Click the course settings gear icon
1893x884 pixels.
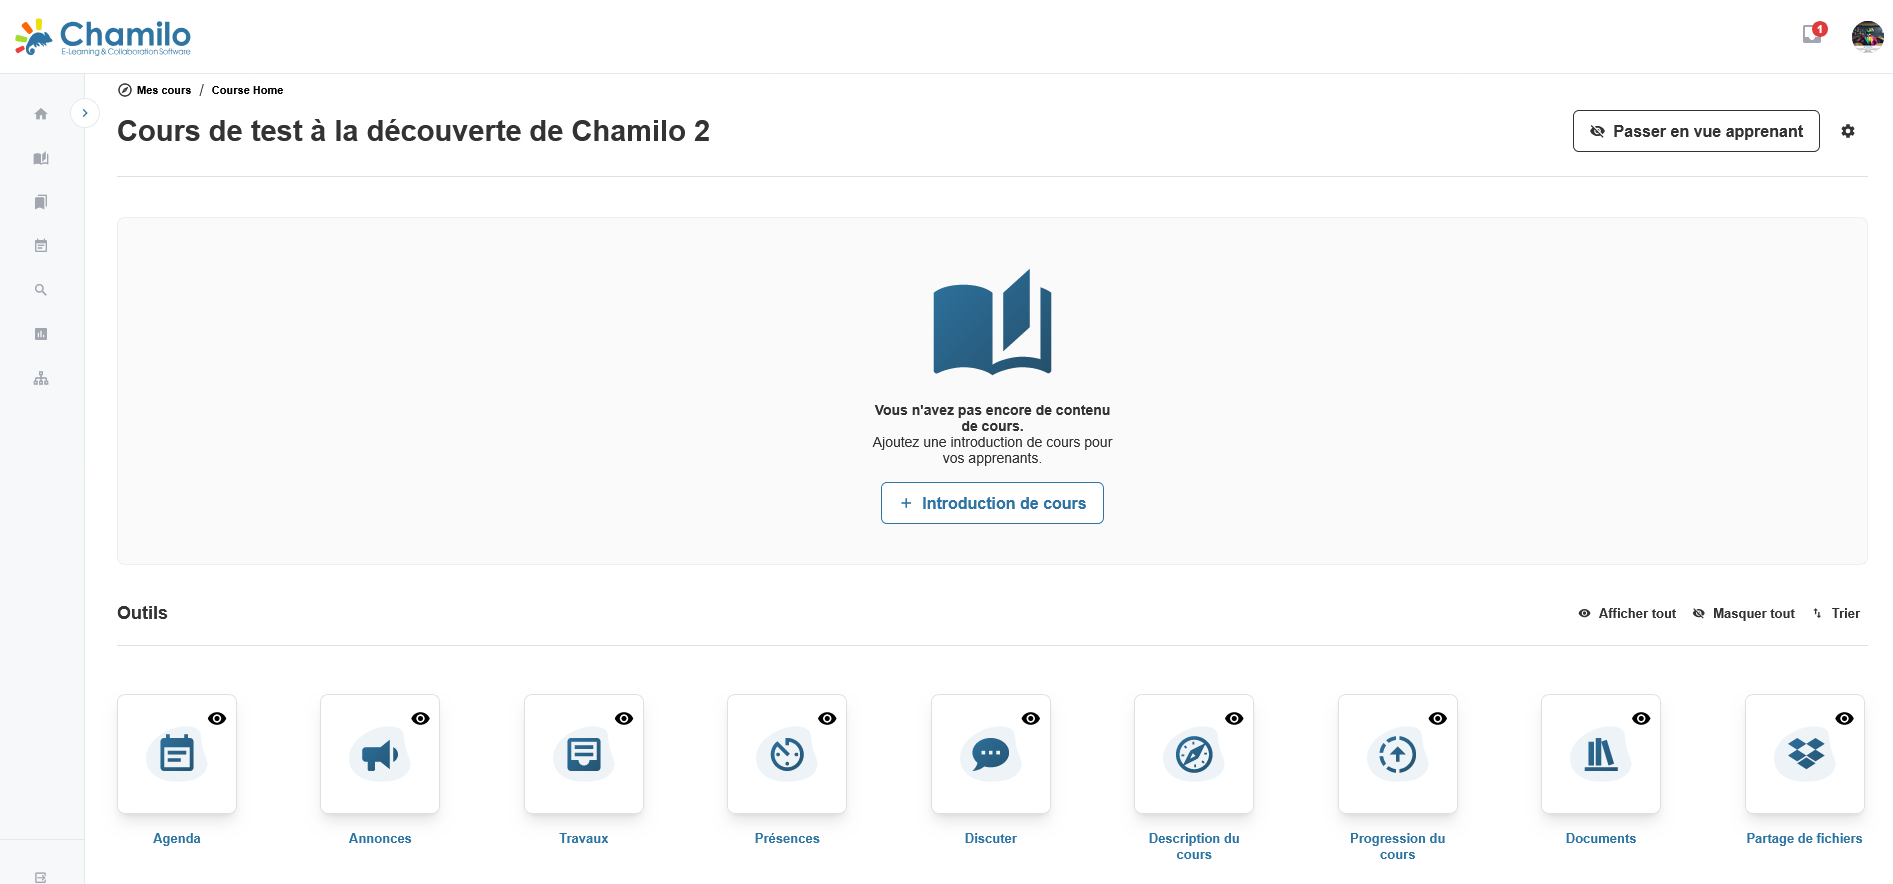tap(1848, 131)
